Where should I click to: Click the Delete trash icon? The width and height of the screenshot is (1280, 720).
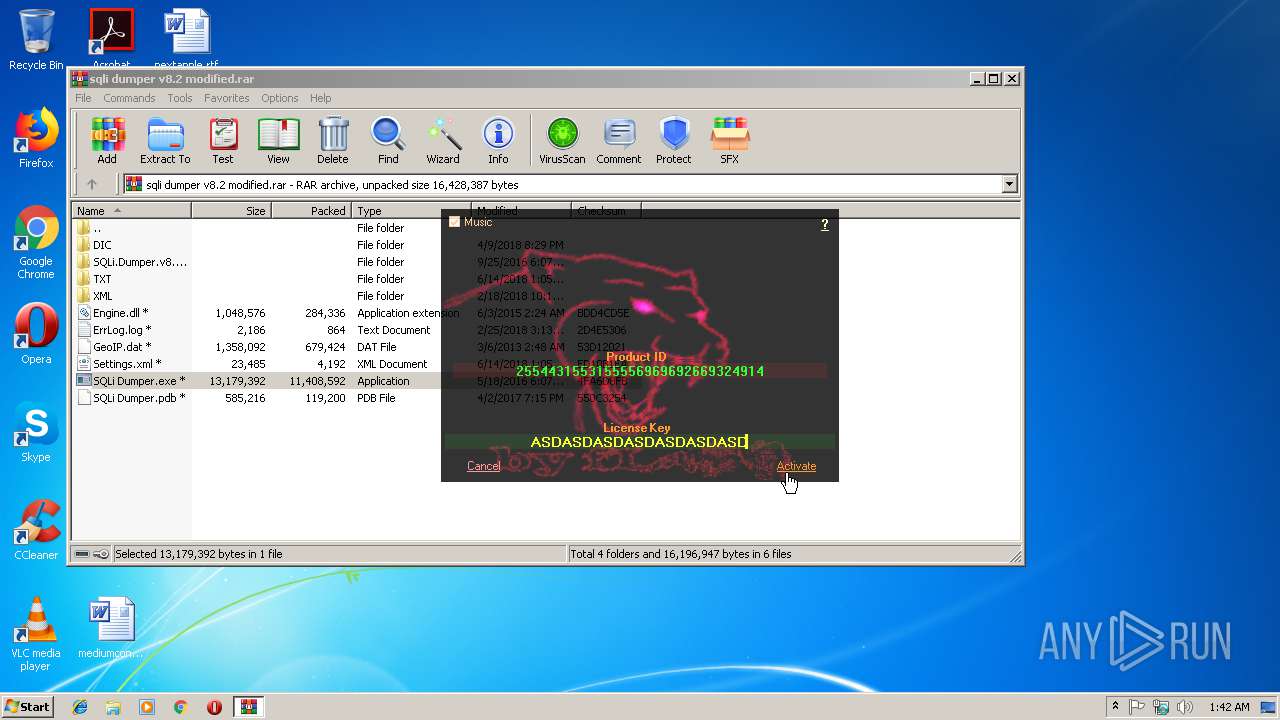pos(333,141)
